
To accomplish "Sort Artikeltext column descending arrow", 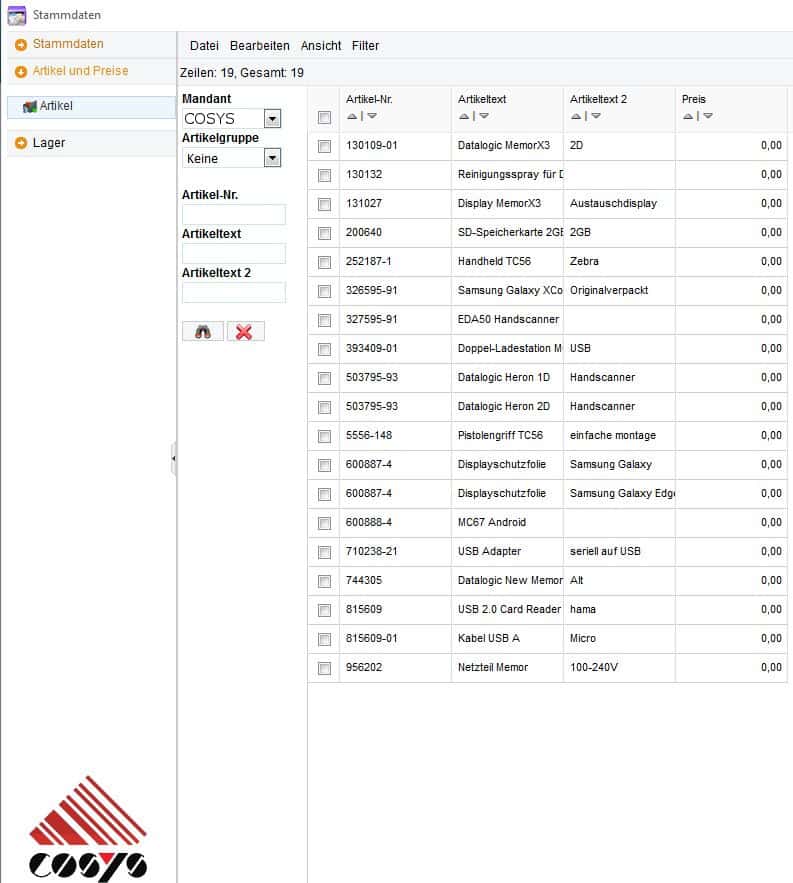I will pos(484,116).
